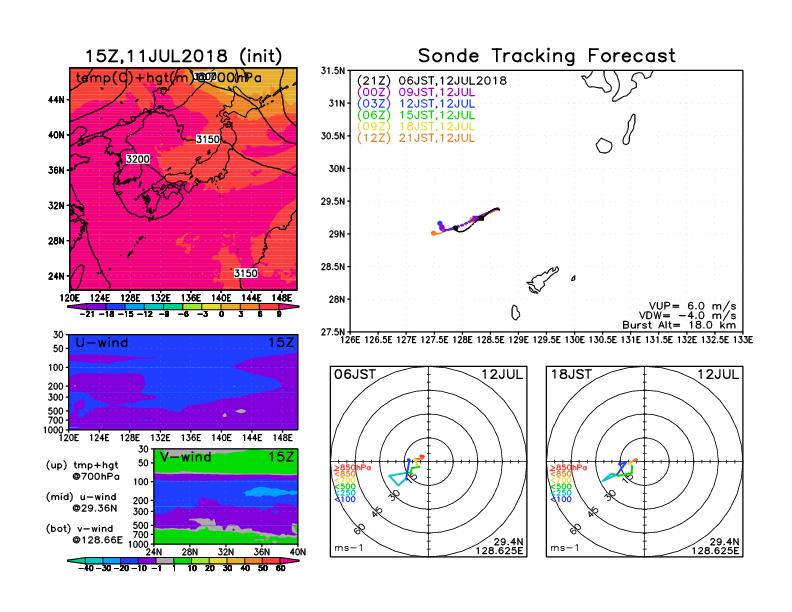Image resolution: width=792 pixels, height=612 pixels.
Task: Click the '06JST' hodograph title
Action: (x=355, y=375)
